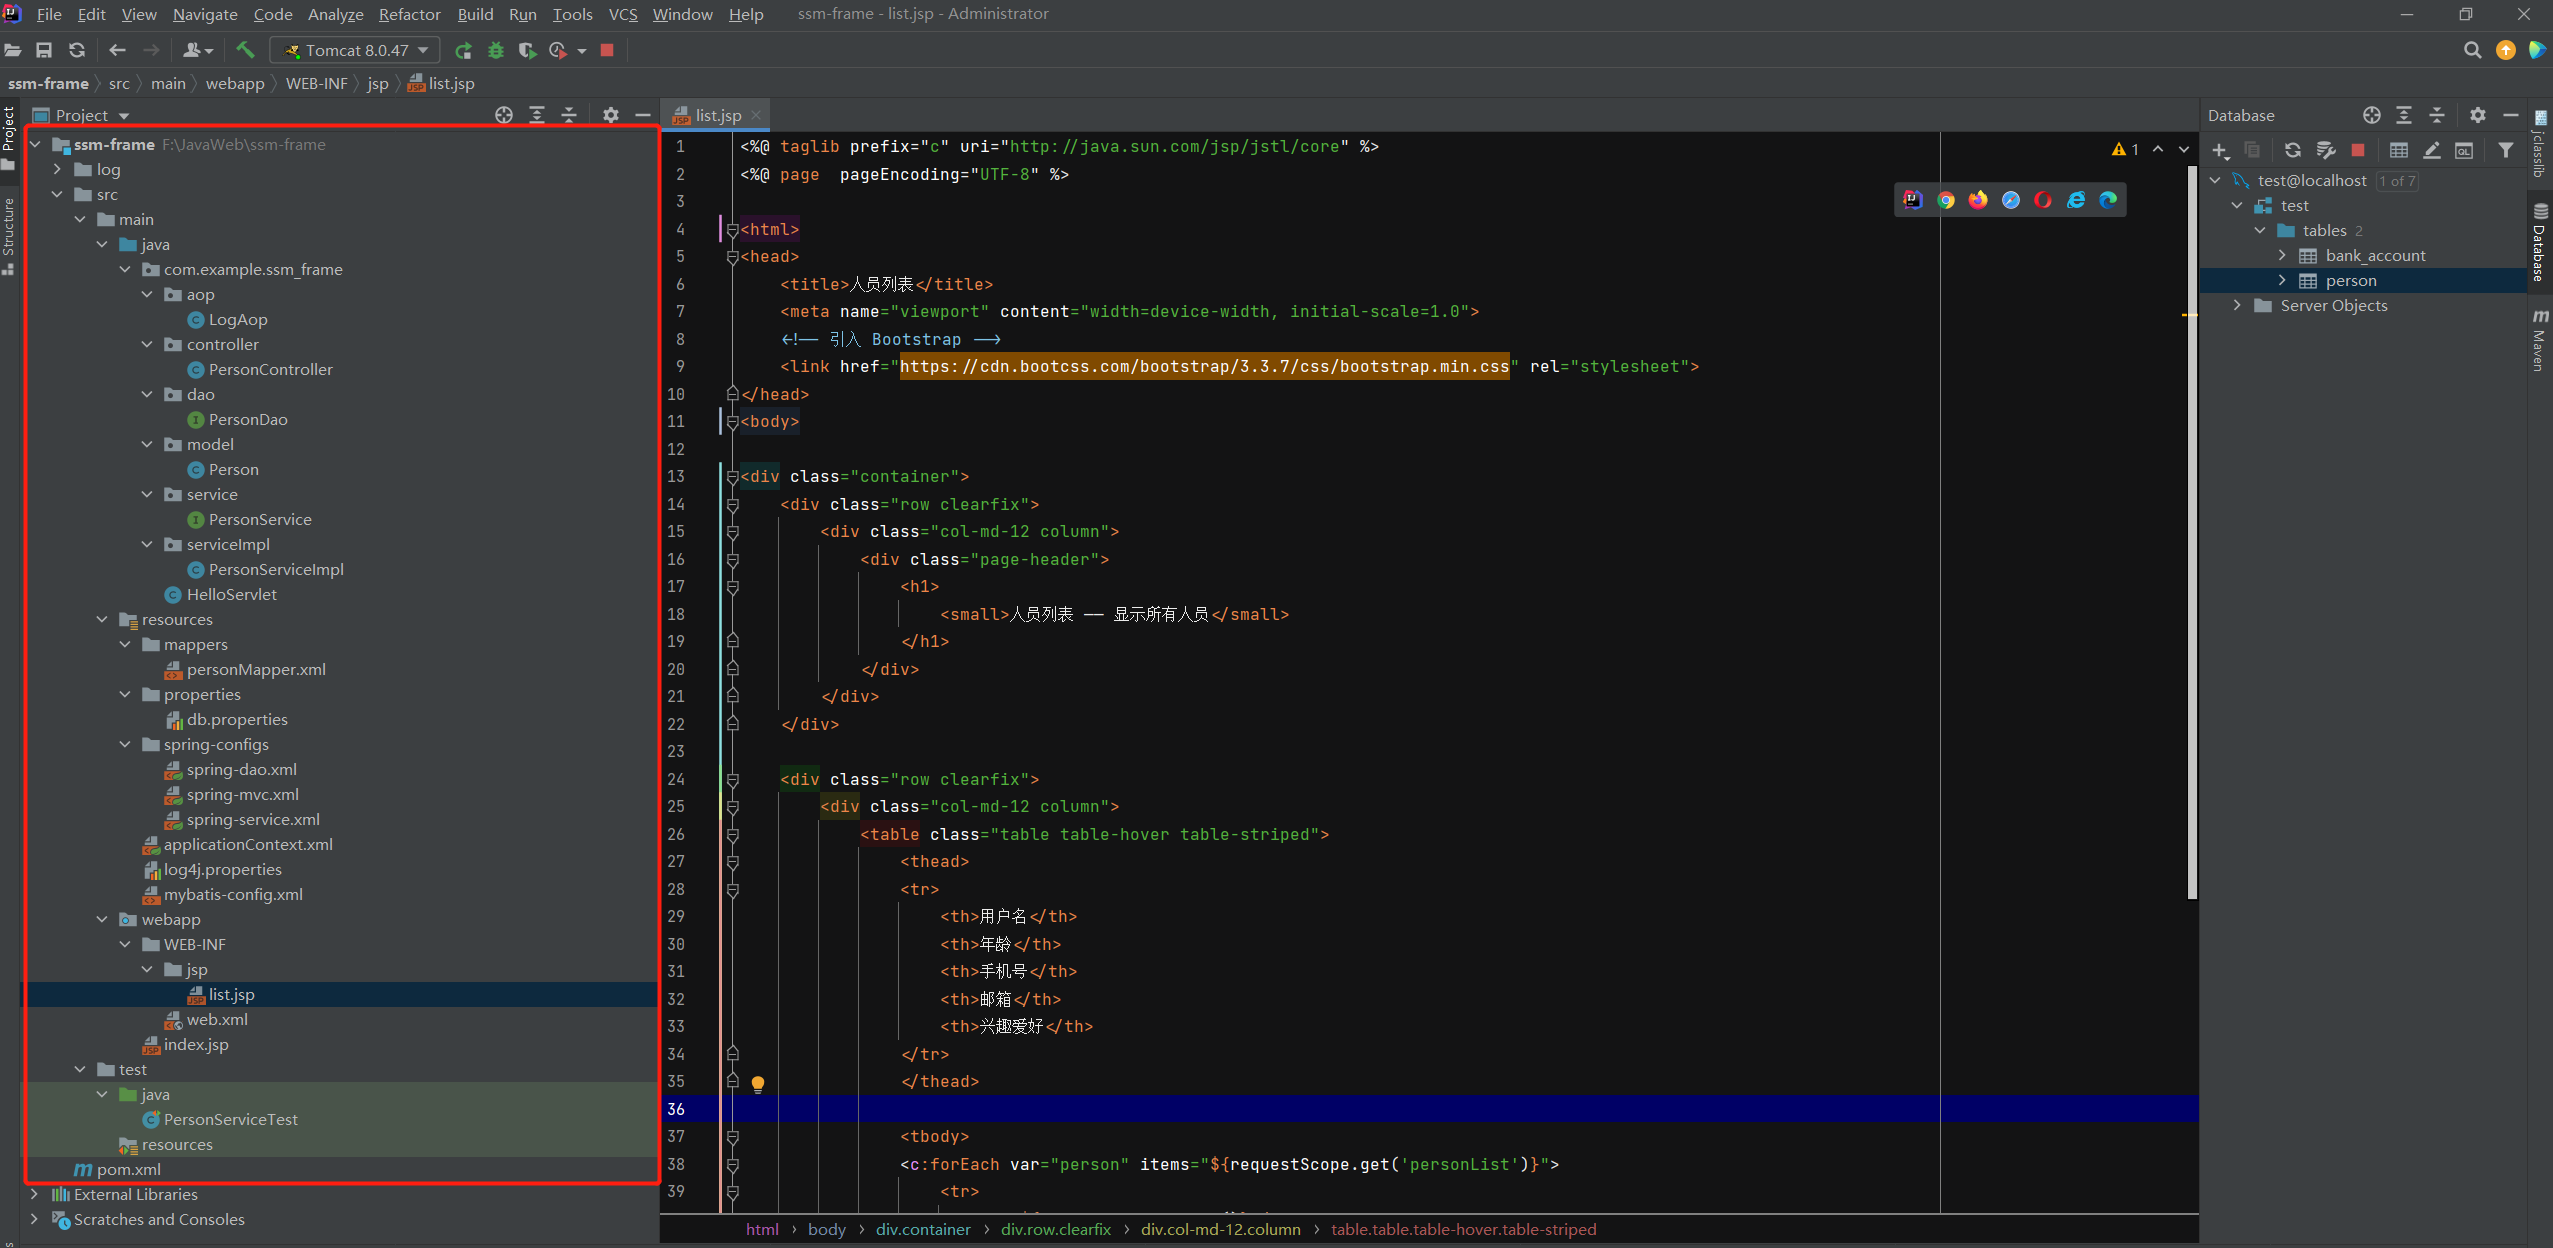This screenshot has height=1248, width=2553.
Task: Expand External Libraries node
Action: pyautogui.click(x=35, y=1194)
